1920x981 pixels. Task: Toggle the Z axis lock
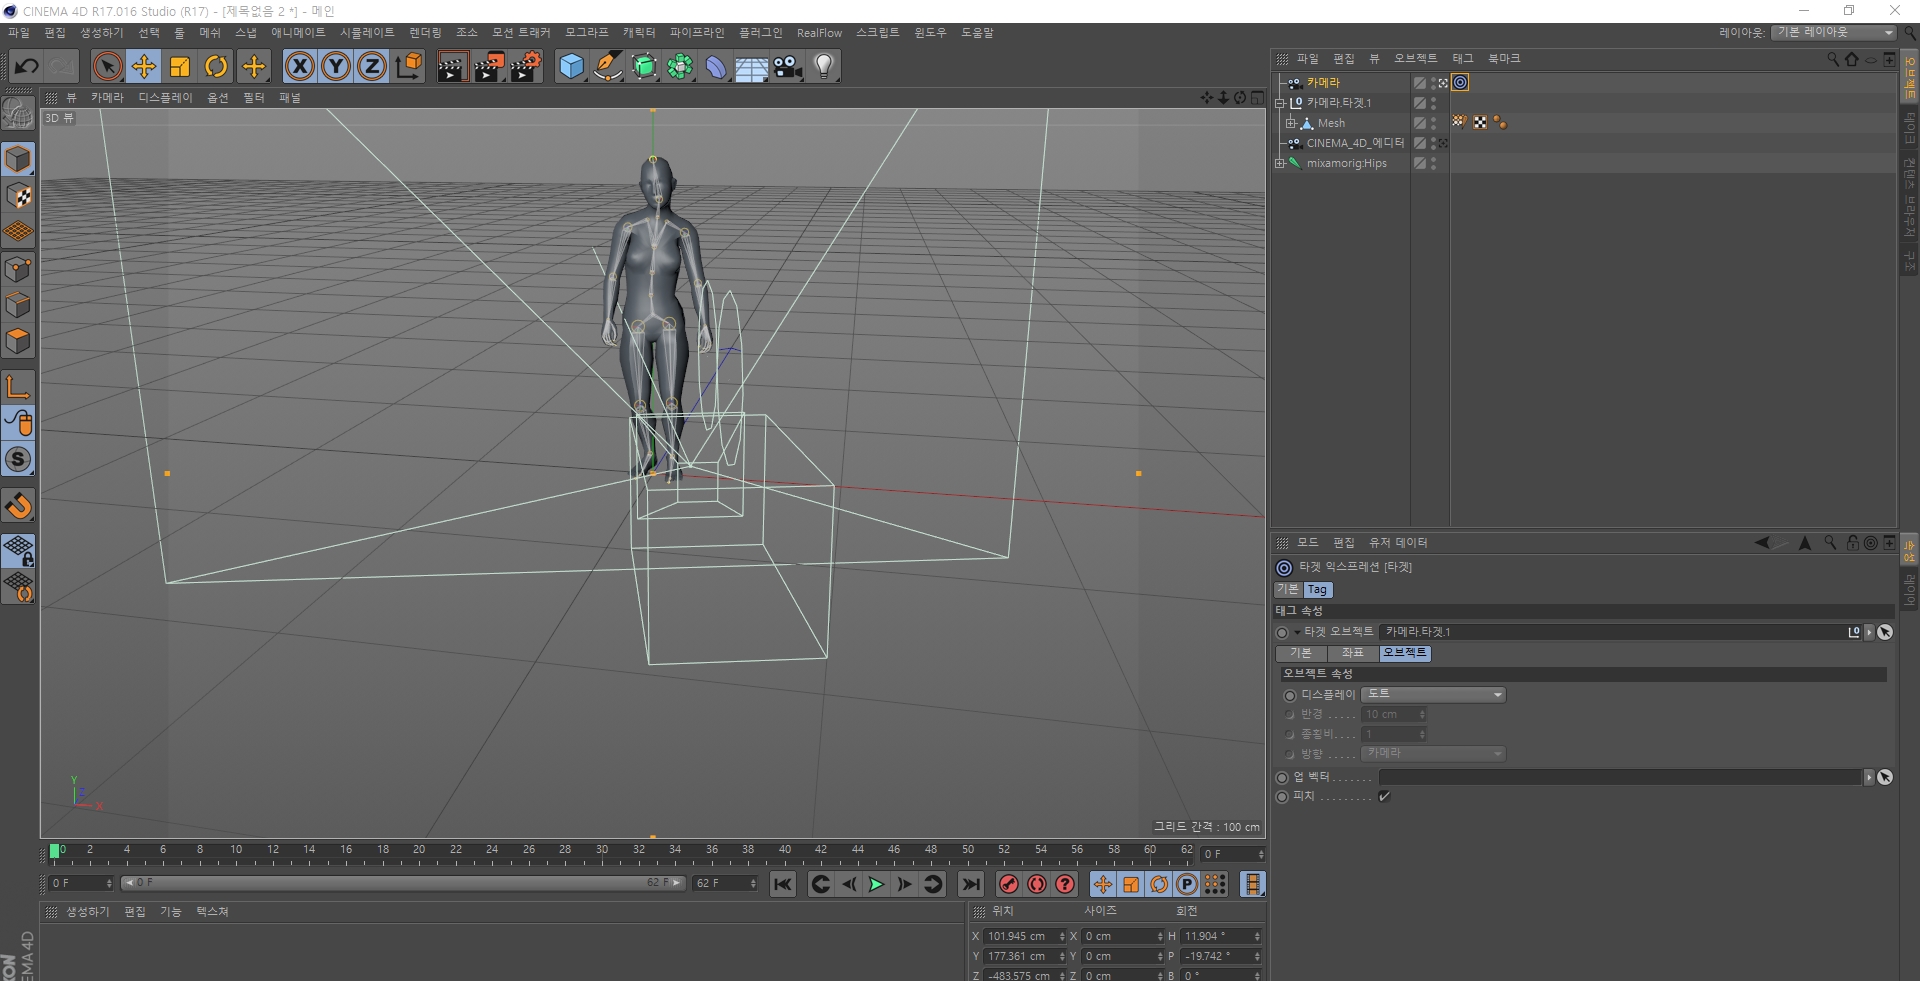pyautogui.click(x=372, y=67)
